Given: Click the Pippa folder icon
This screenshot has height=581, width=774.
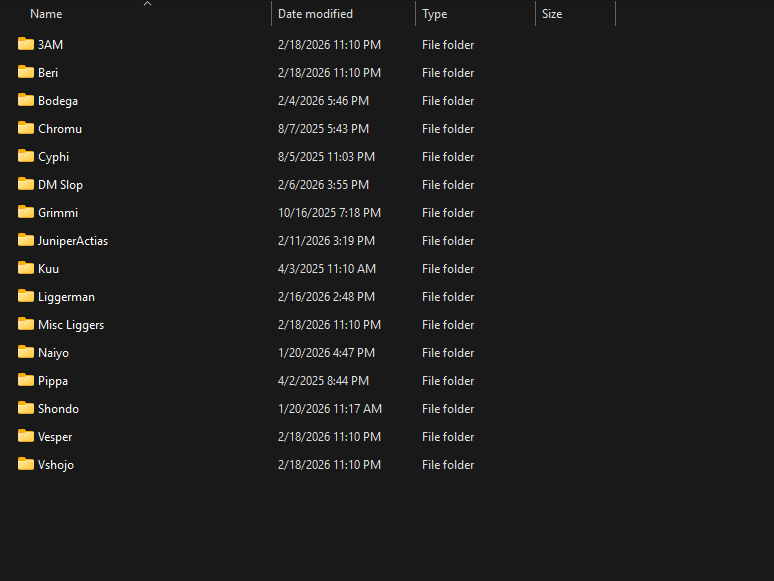Looking at the screenshot, I should click(26, 380).
